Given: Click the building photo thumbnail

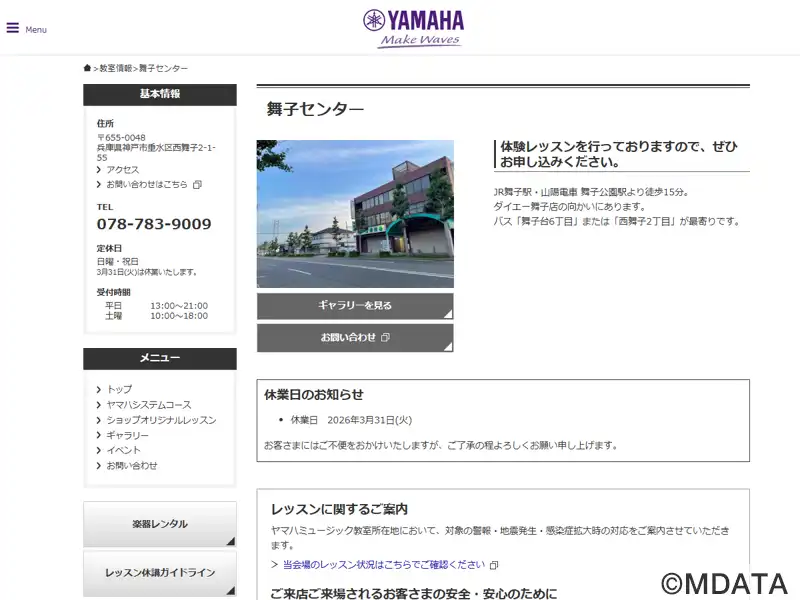Looking at the screenshot, I should pyautogui.click(x=355, y=214).
